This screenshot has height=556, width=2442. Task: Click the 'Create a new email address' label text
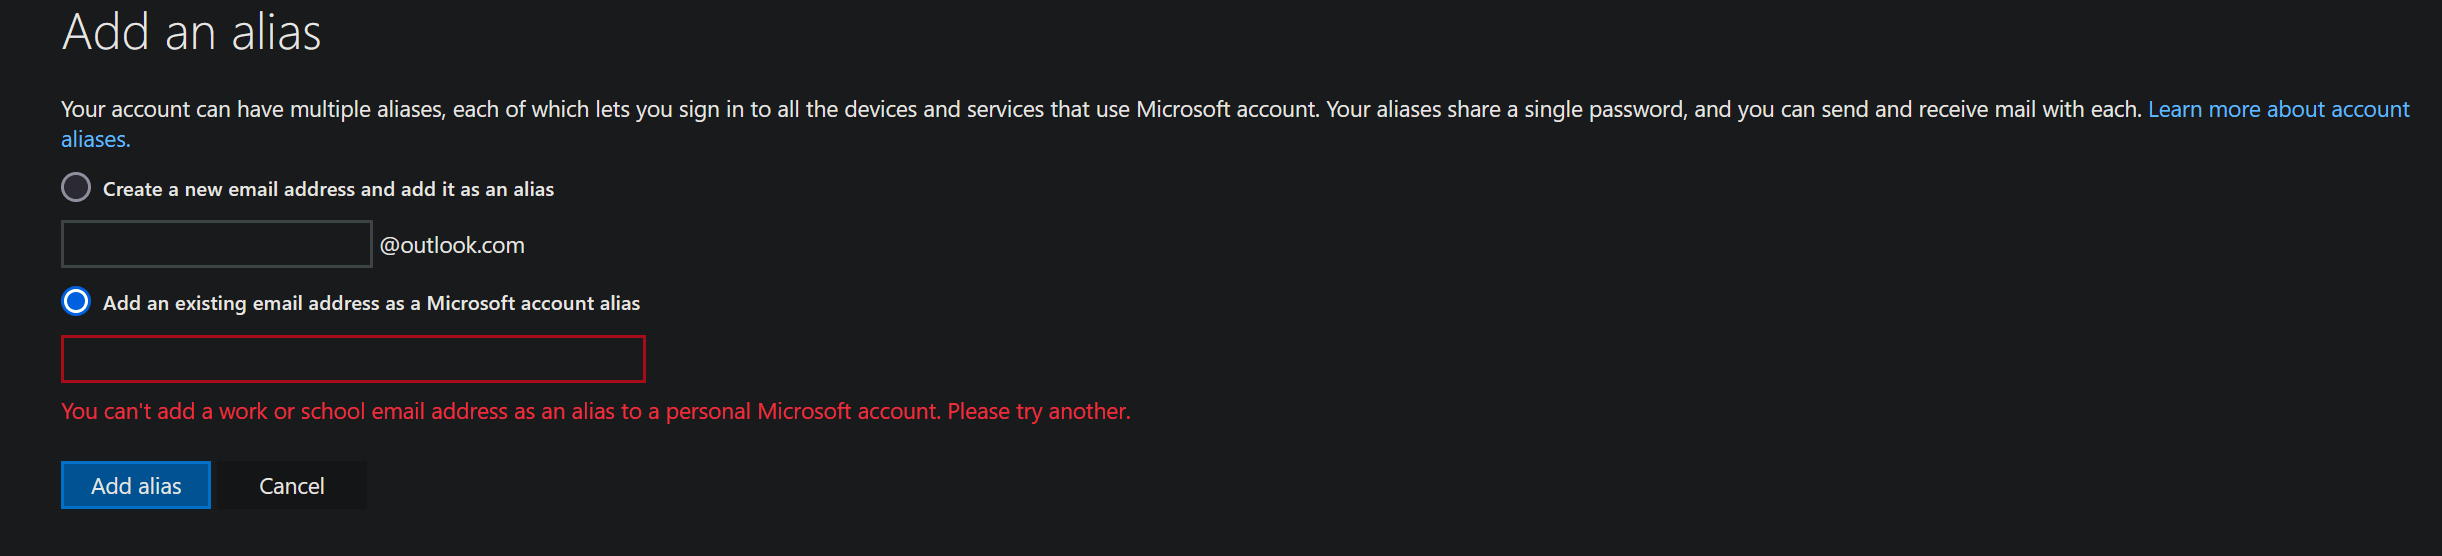click(x=328, y=189)
